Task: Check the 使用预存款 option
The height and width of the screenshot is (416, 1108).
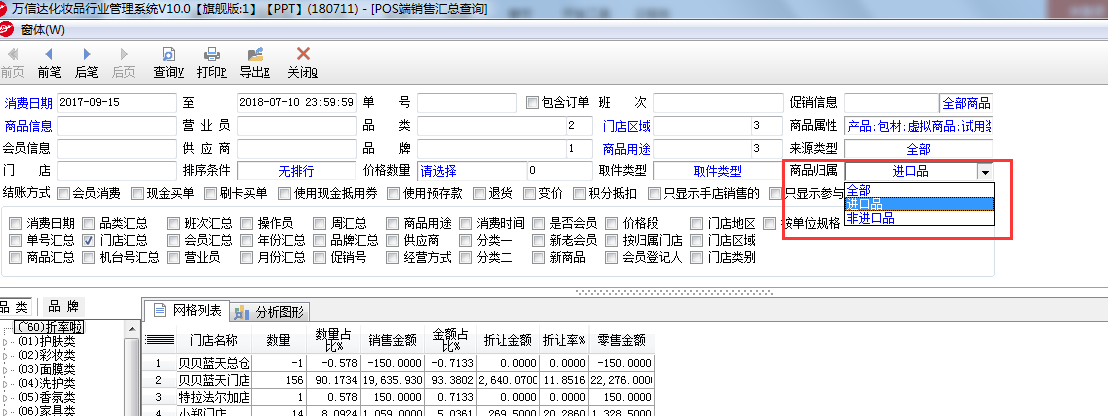Action: pyautogui.click(x=392, y=194)
